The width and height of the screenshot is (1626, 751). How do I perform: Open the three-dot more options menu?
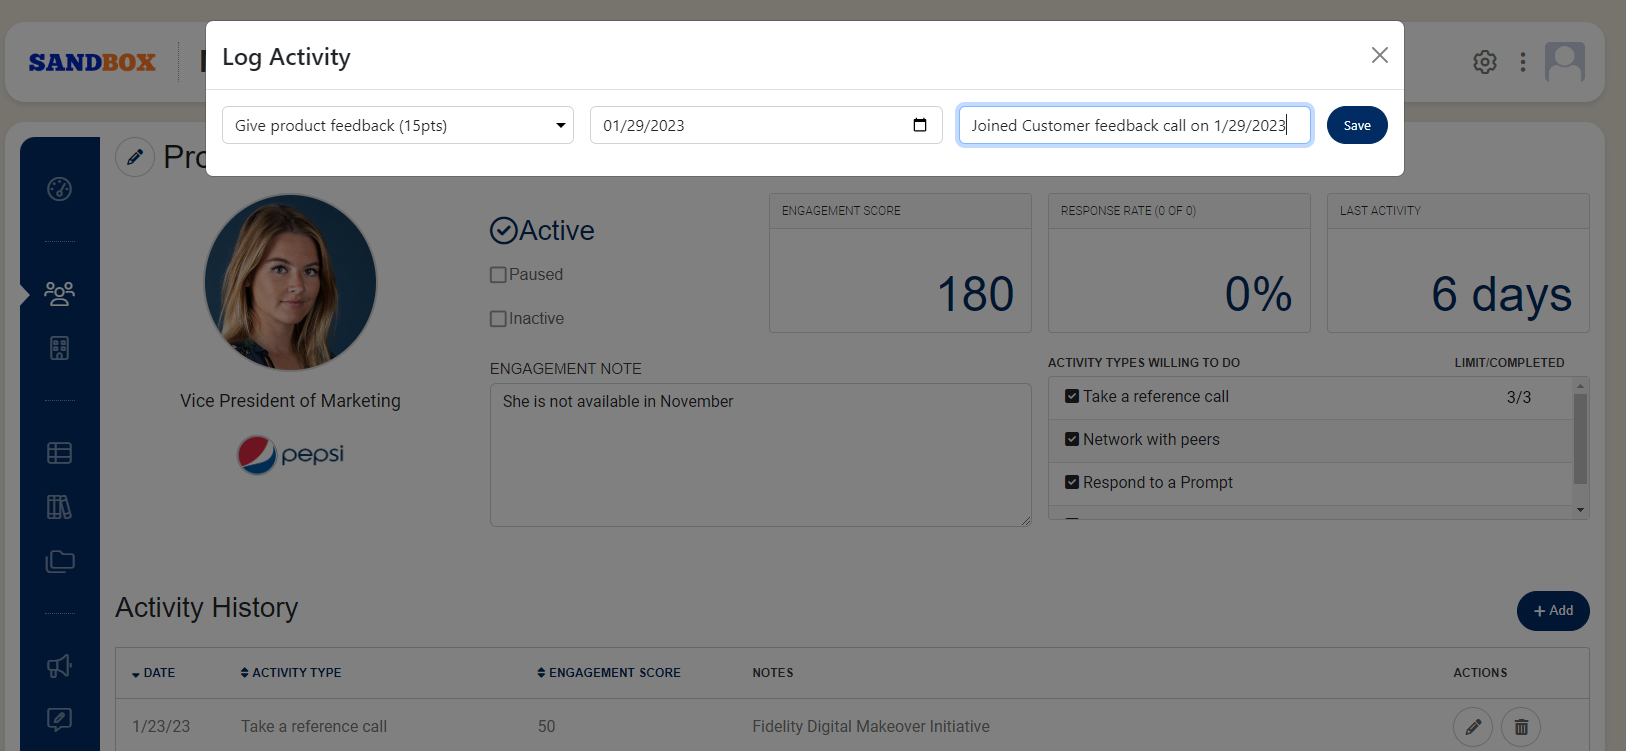pos(1523,62)
